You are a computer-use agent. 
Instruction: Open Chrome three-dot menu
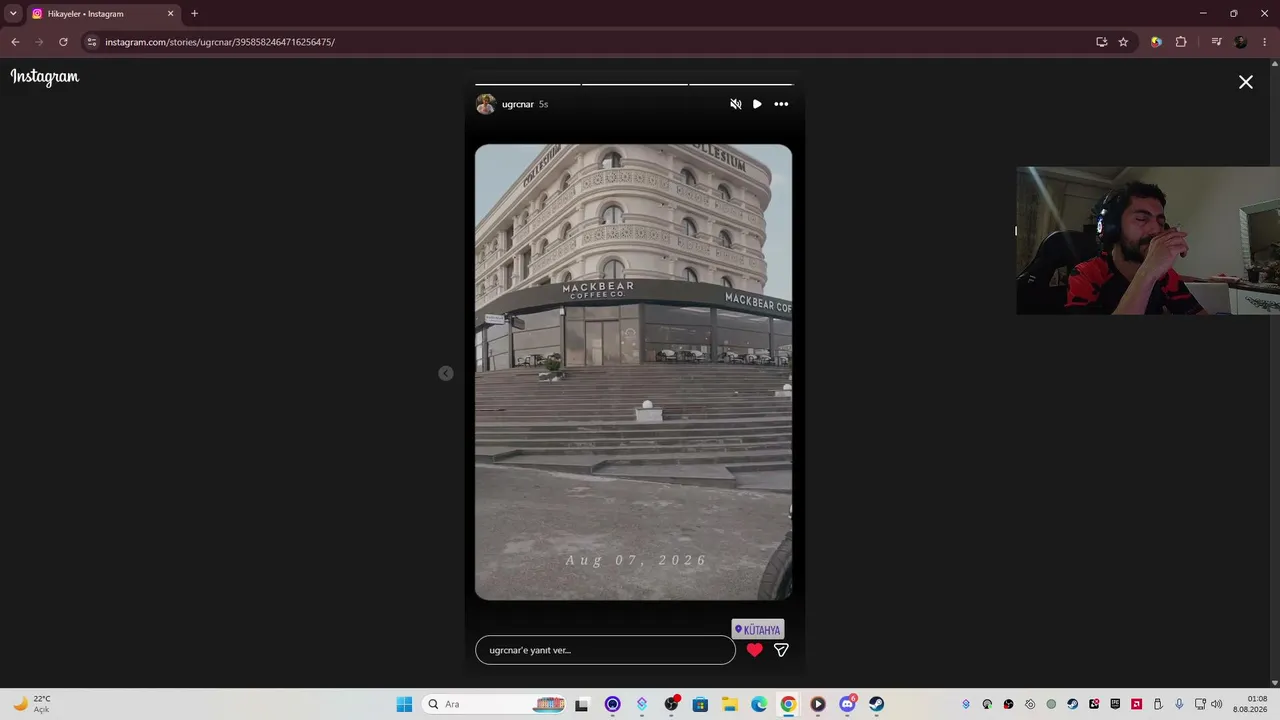point(1265,42)
